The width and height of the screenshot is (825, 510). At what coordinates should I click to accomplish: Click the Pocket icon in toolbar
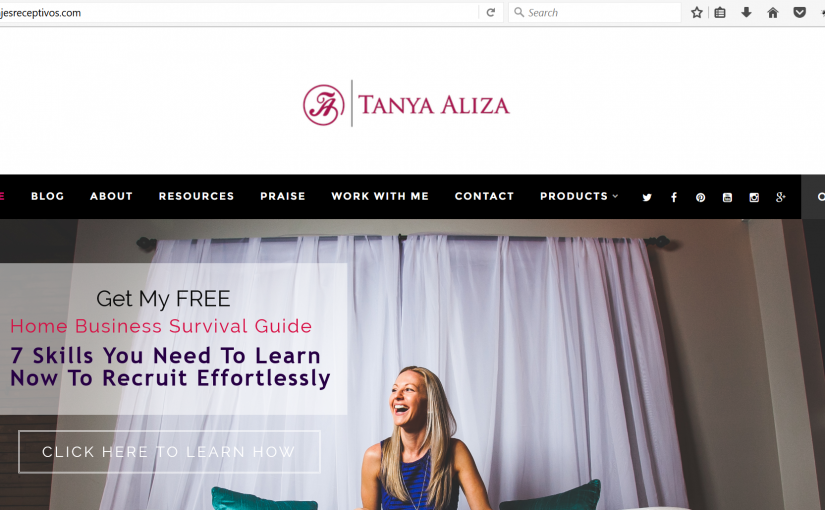(799, 13)
